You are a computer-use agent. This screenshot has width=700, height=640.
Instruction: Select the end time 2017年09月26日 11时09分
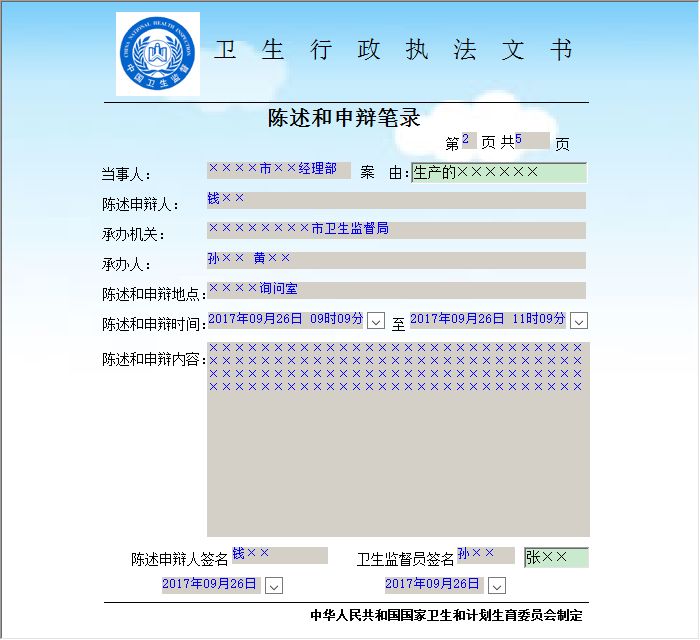[488, 320]
